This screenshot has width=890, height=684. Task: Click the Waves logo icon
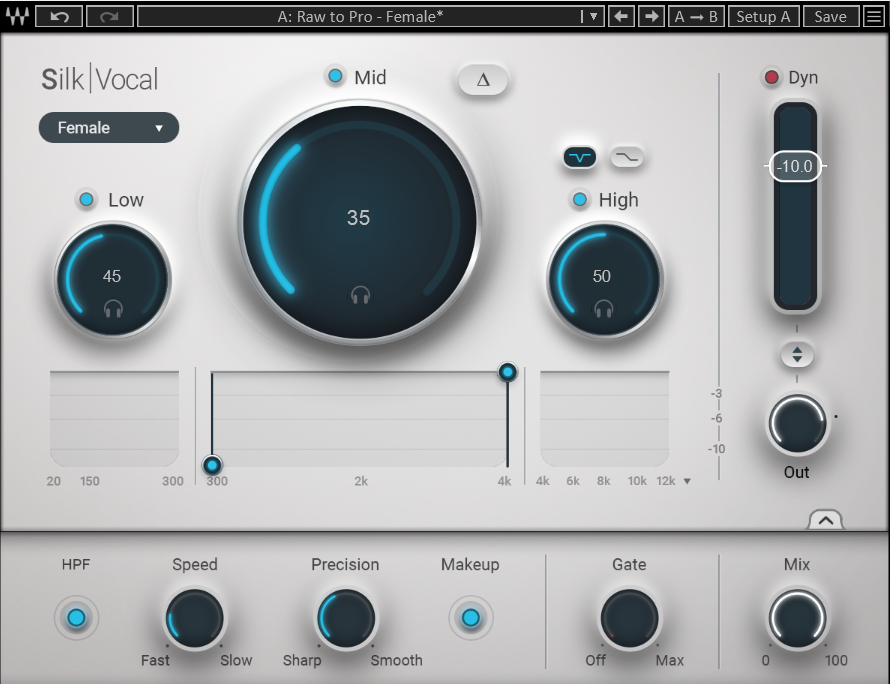pyautogui.click(x=17, y=16)
